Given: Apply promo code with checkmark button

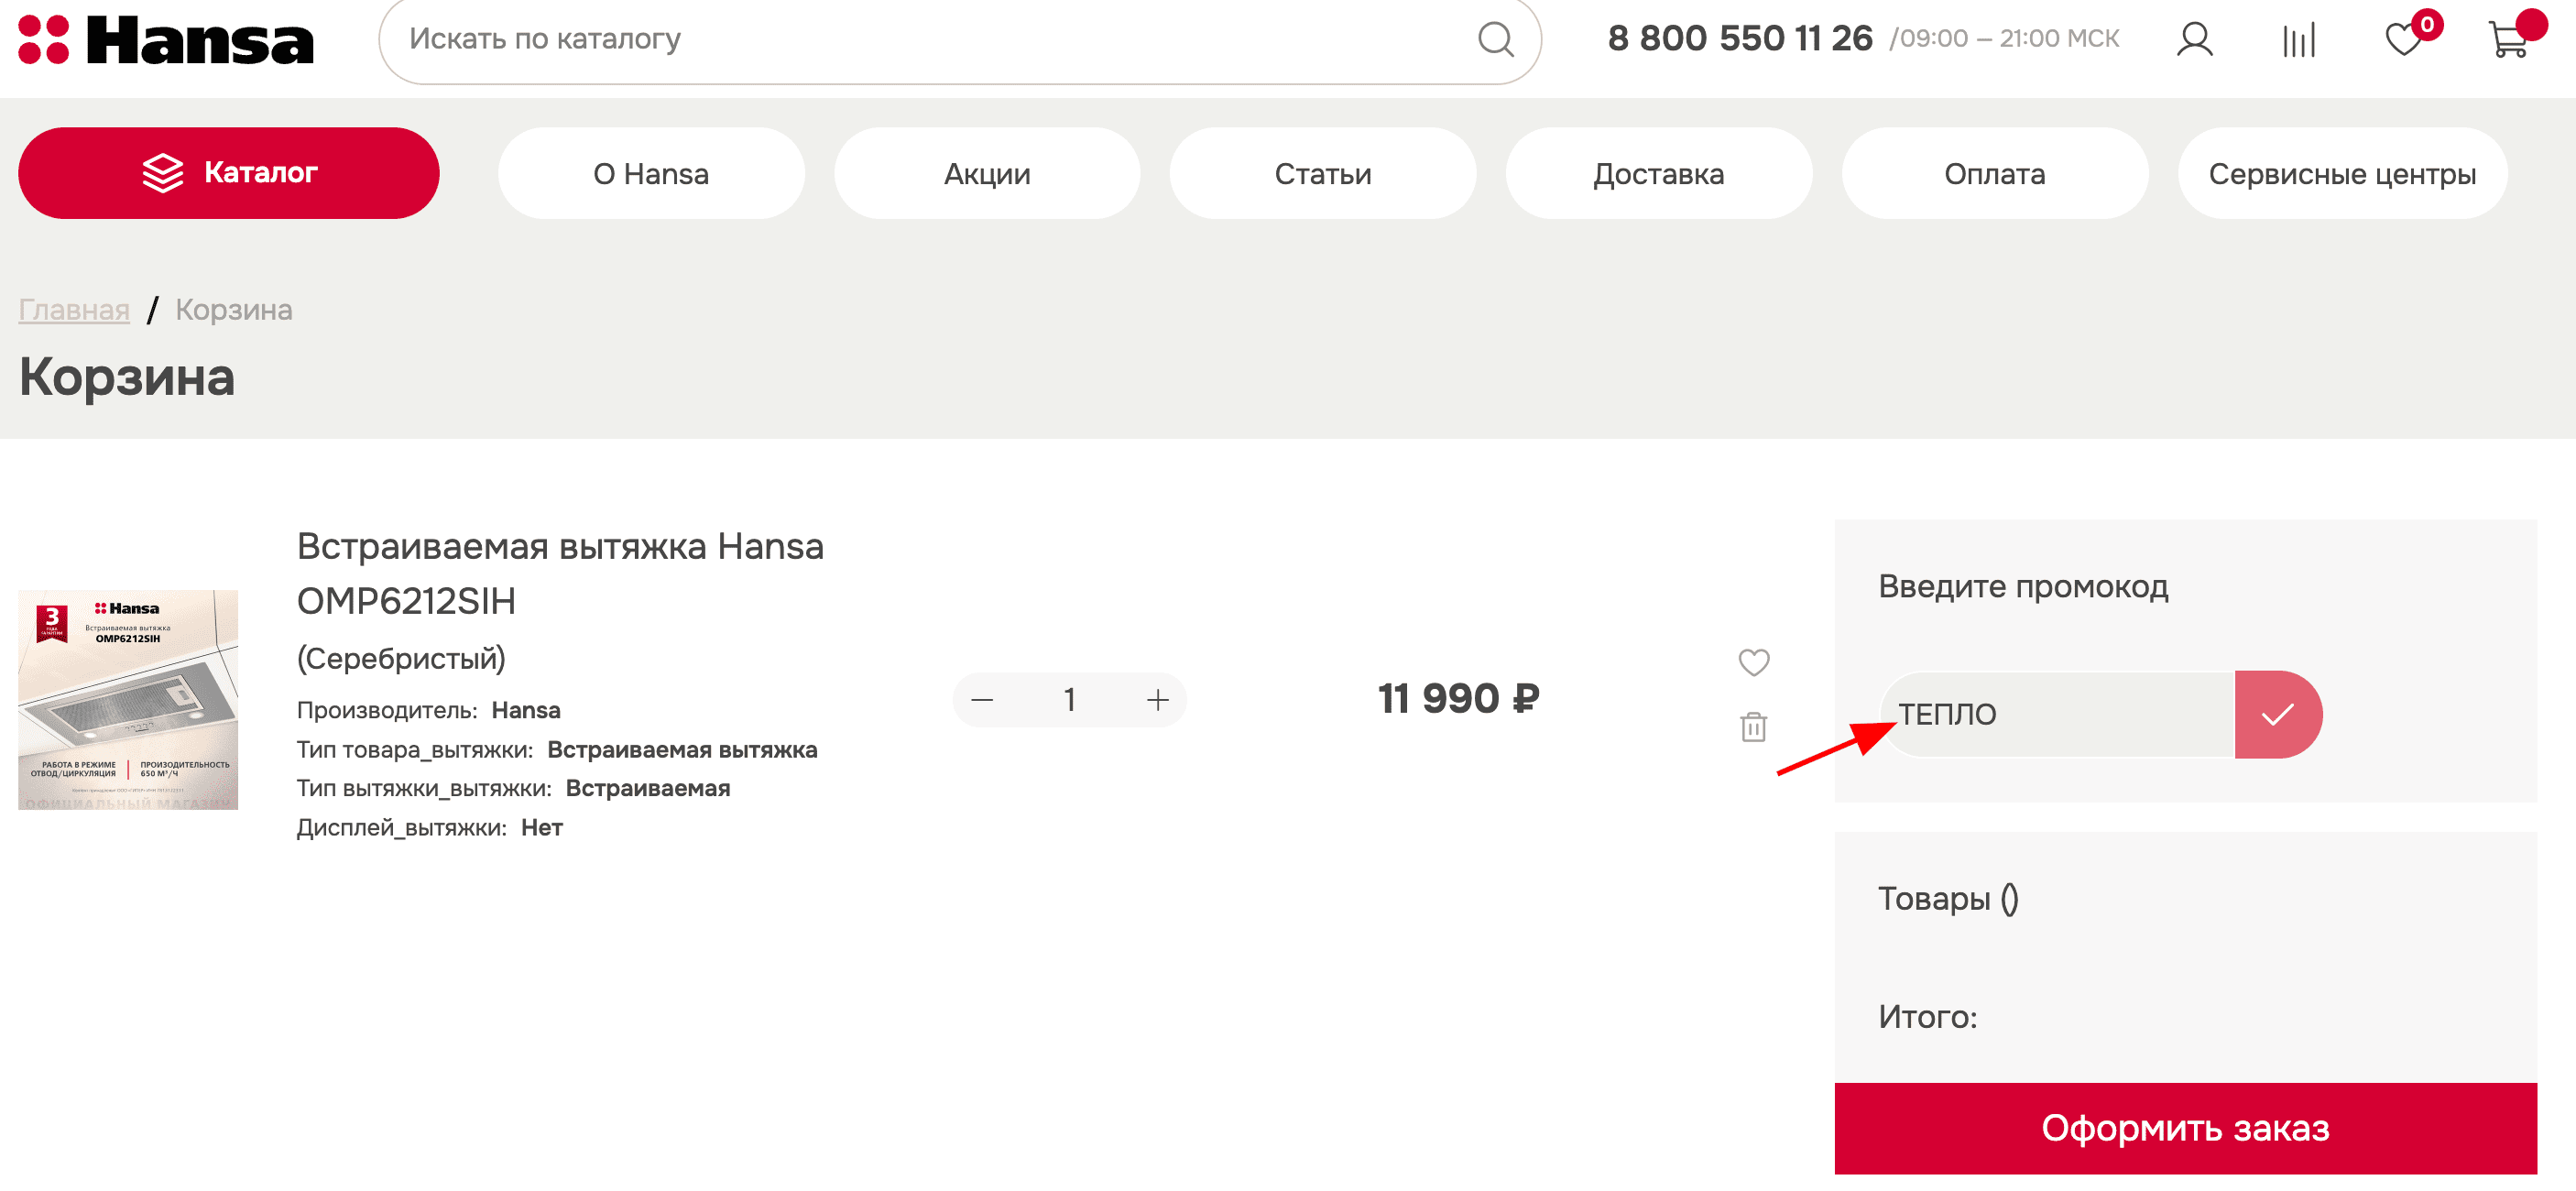Looking at the screenshot, I should coord(2277,714).
